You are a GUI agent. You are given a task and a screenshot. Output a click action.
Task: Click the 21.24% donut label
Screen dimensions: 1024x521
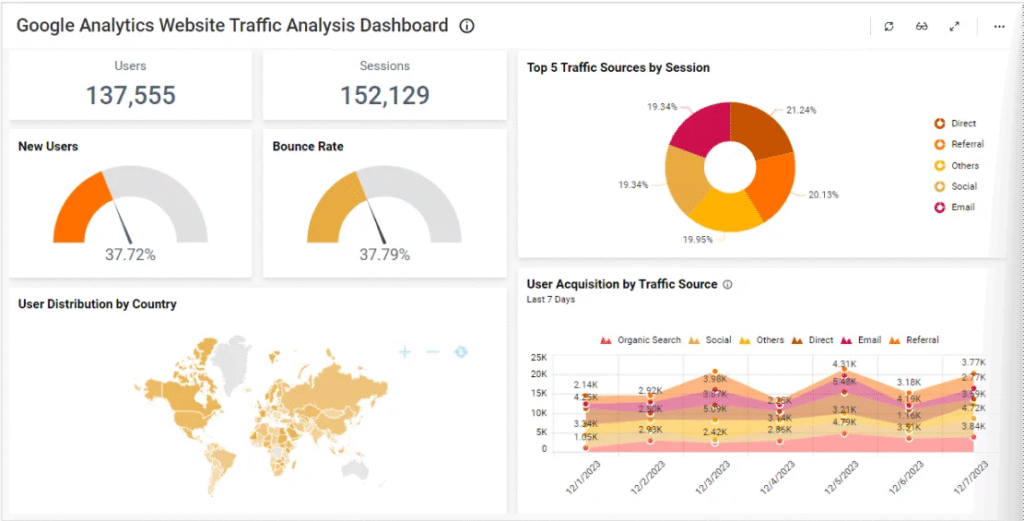[801, 110]
